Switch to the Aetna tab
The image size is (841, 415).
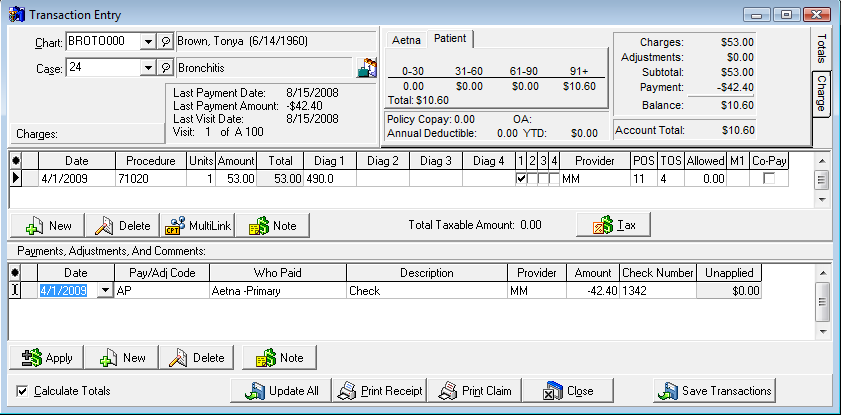406,40
